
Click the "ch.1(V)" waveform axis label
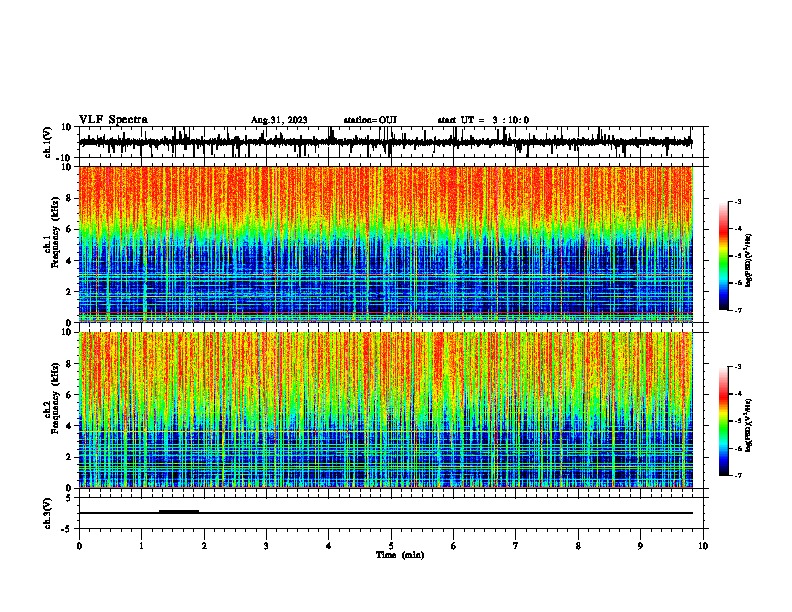coord(47,142)
